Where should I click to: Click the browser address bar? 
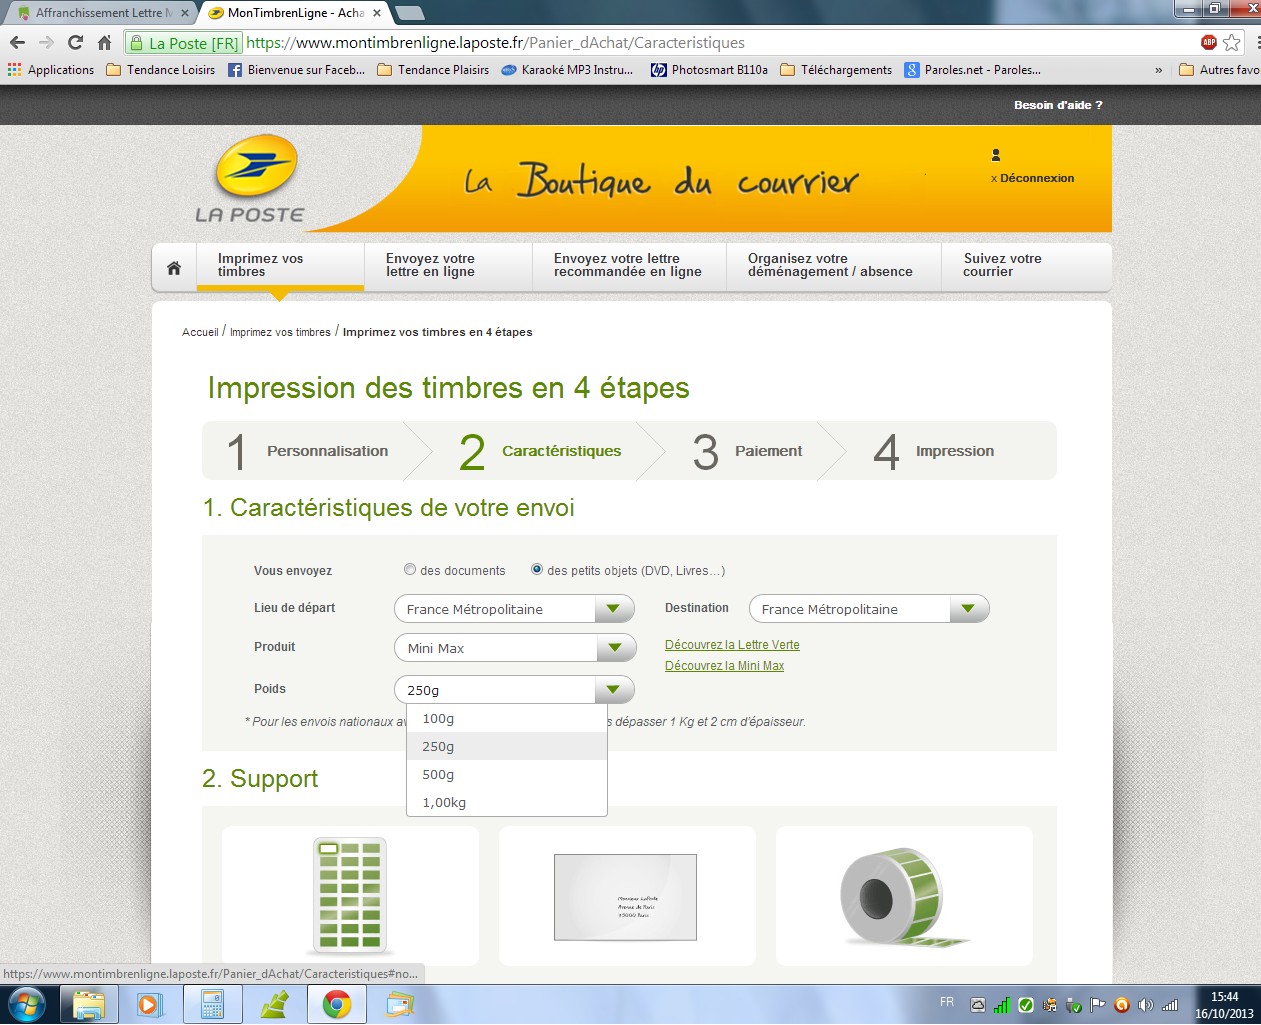660,43
